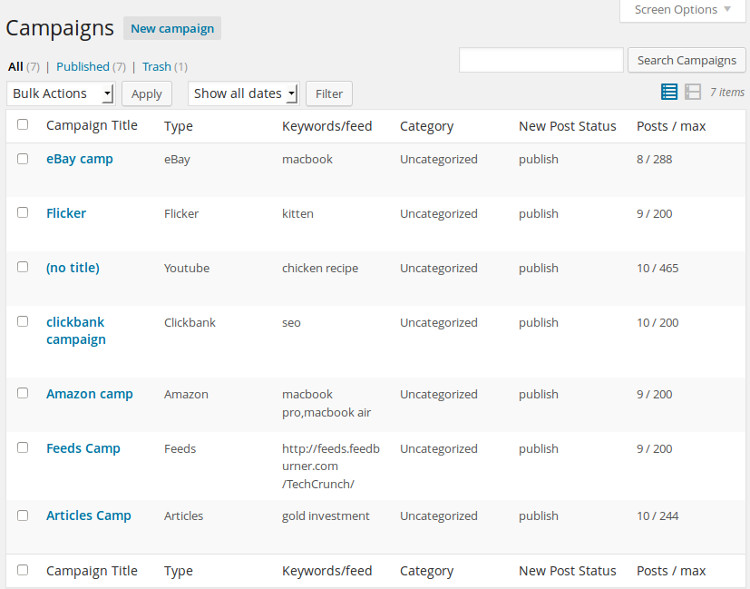The width and height of the screenshot is (750, 589).
Task: Check the Flicker campaign checkbox
Action: pyautogui.click(x=22, y=212)
